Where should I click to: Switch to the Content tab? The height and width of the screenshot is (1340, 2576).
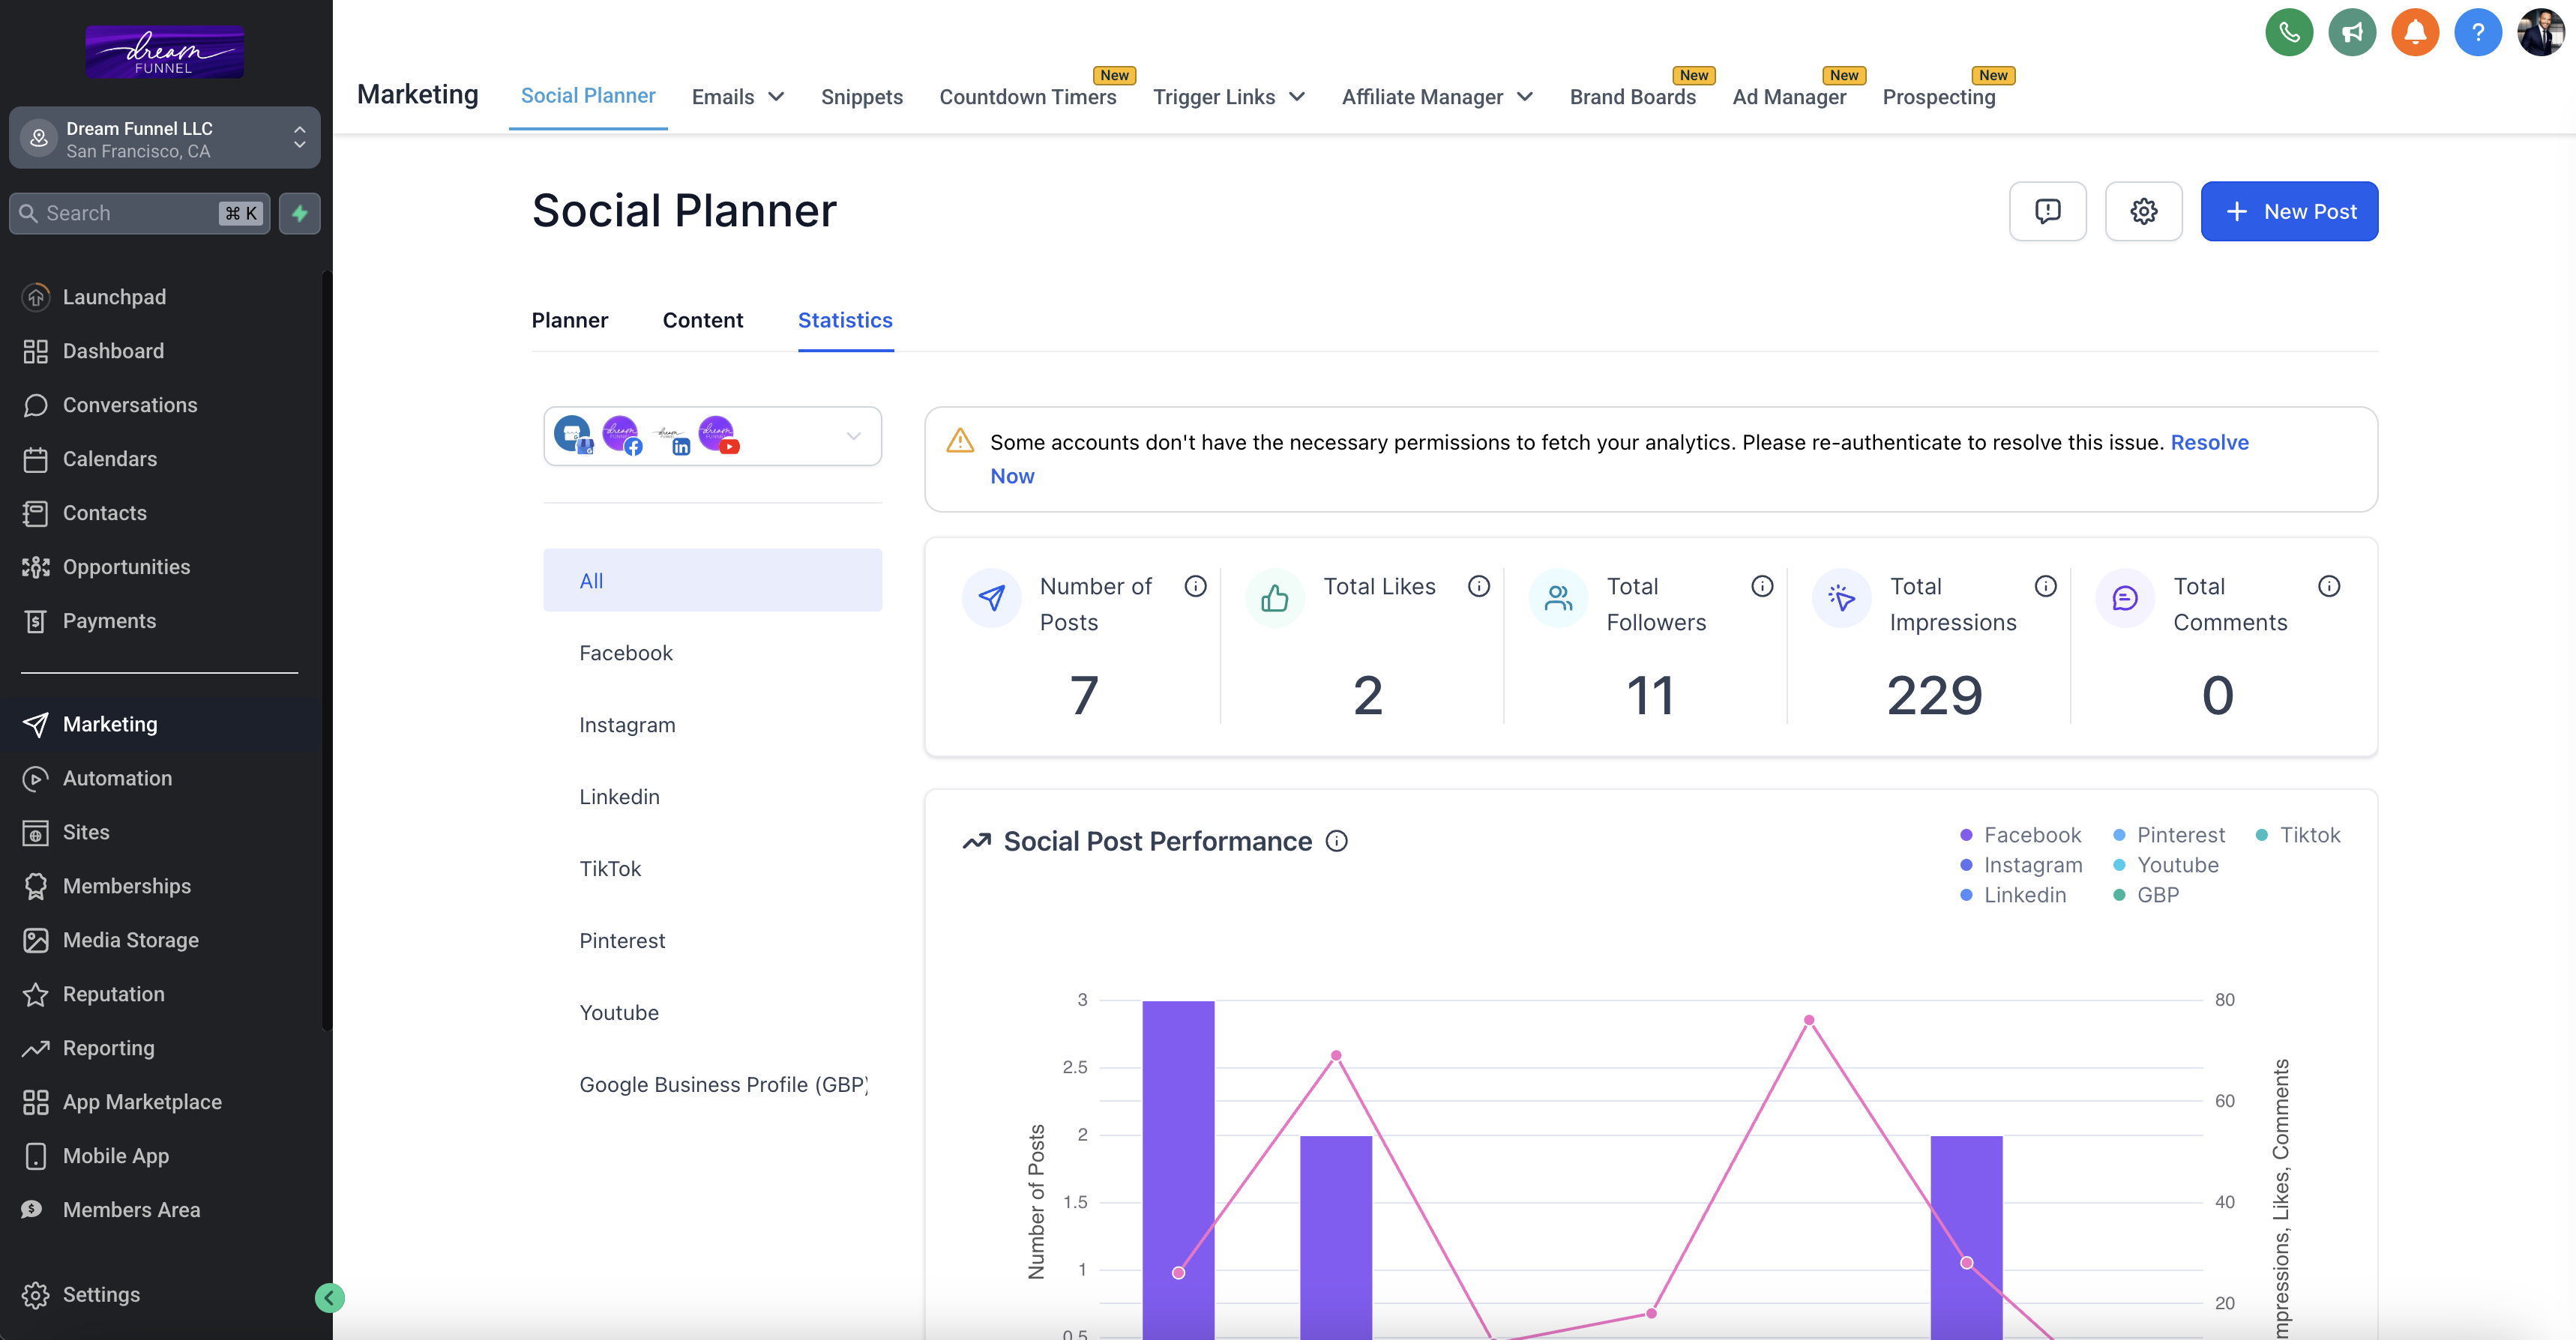click(703, 320)
